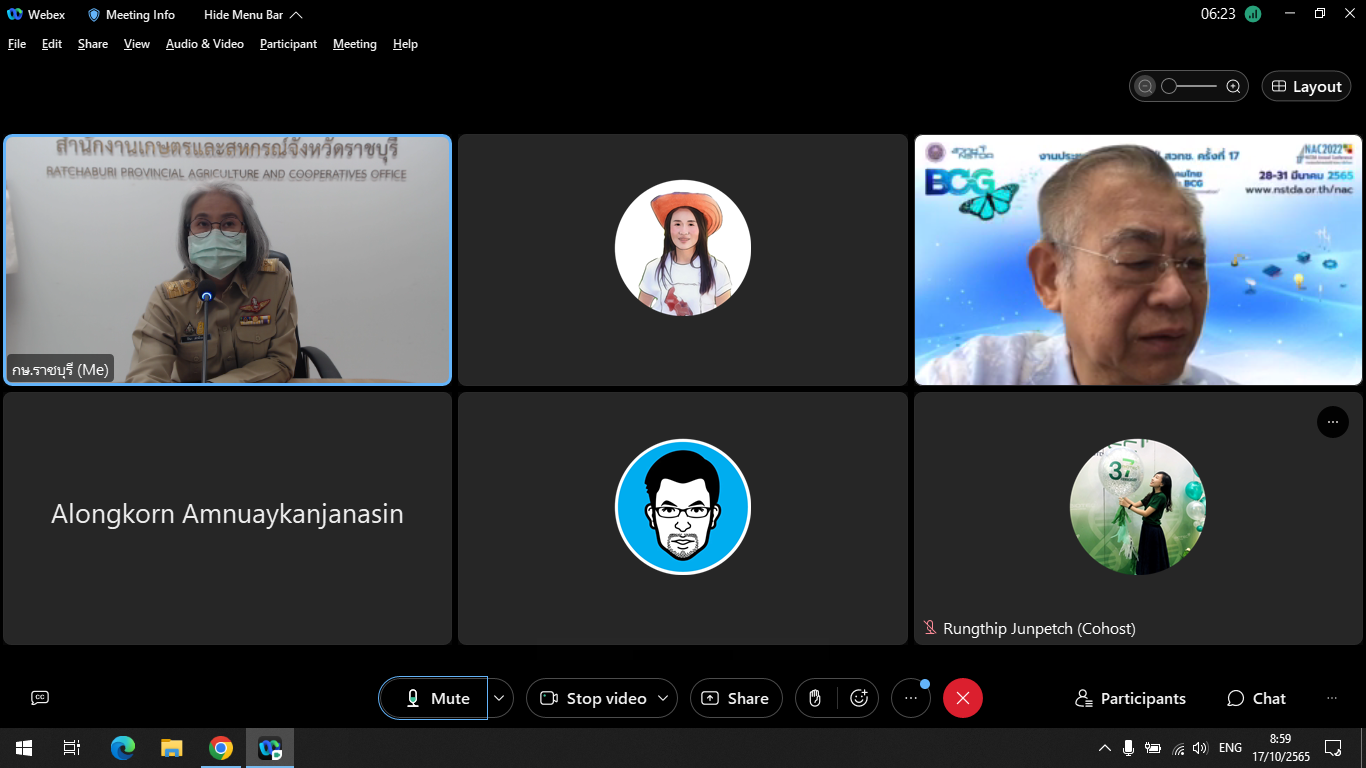The image size is (1366, 768).
Task: Open the Layout options
Action: point(1306,87)
